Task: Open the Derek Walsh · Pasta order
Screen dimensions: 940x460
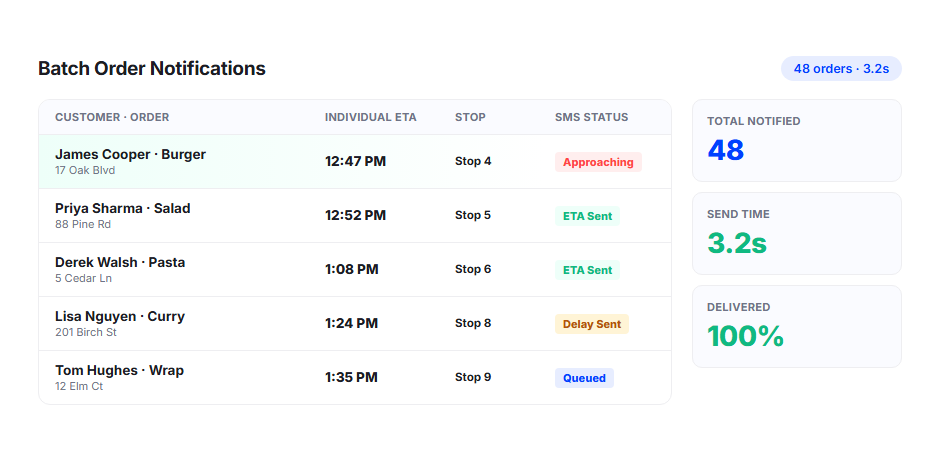Action: click(x=120, y=262)
